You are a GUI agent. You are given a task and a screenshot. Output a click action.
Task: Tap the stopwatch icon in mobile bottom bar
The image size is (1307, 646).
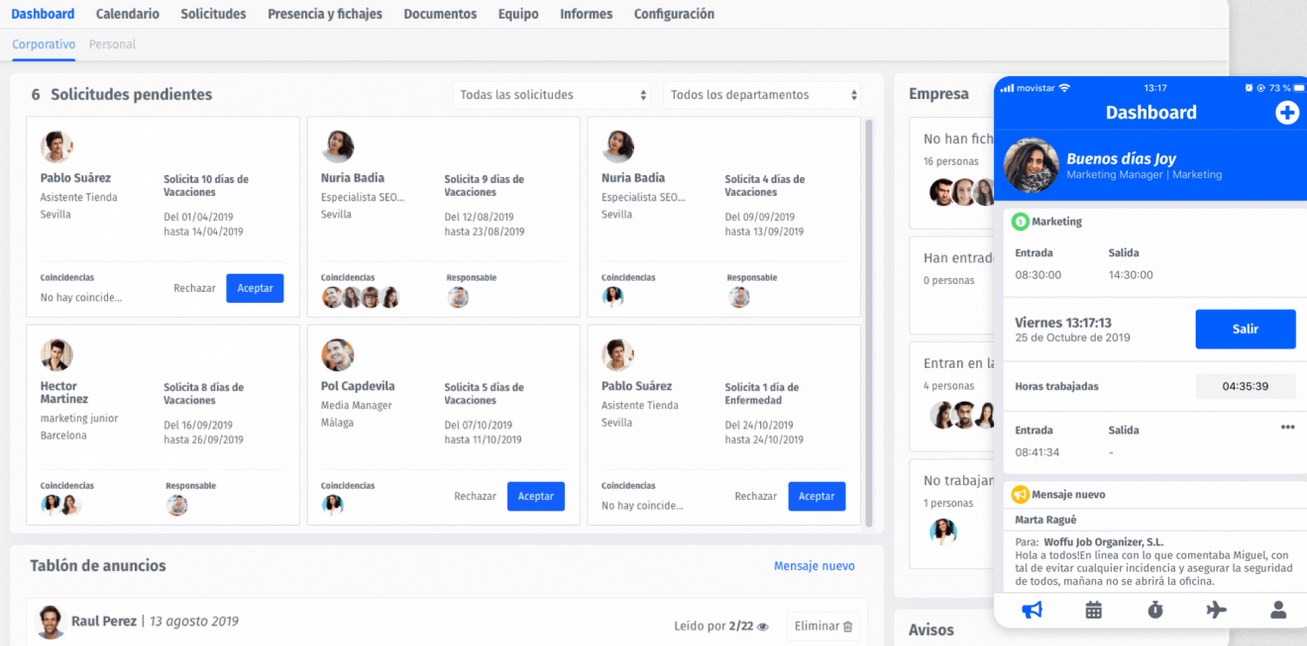1155,610
